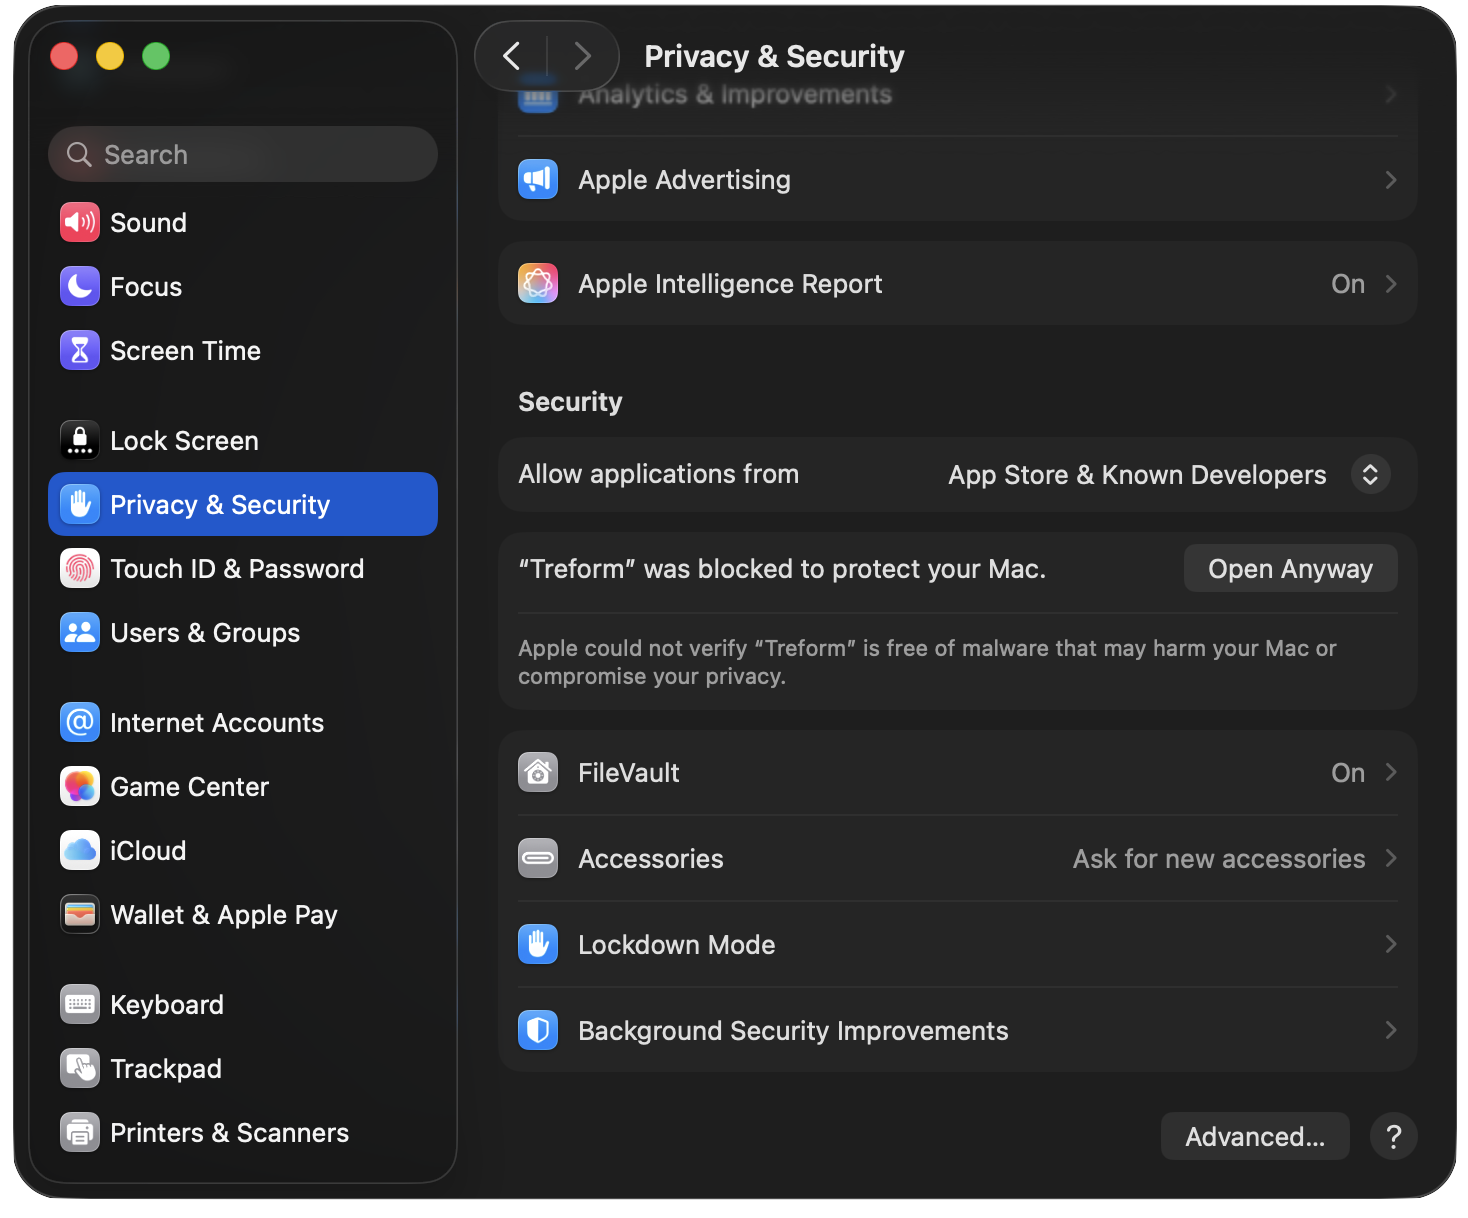1468x1218 pixels.
Task: Select Focus in the sidebar
Action: click(243, 286)
